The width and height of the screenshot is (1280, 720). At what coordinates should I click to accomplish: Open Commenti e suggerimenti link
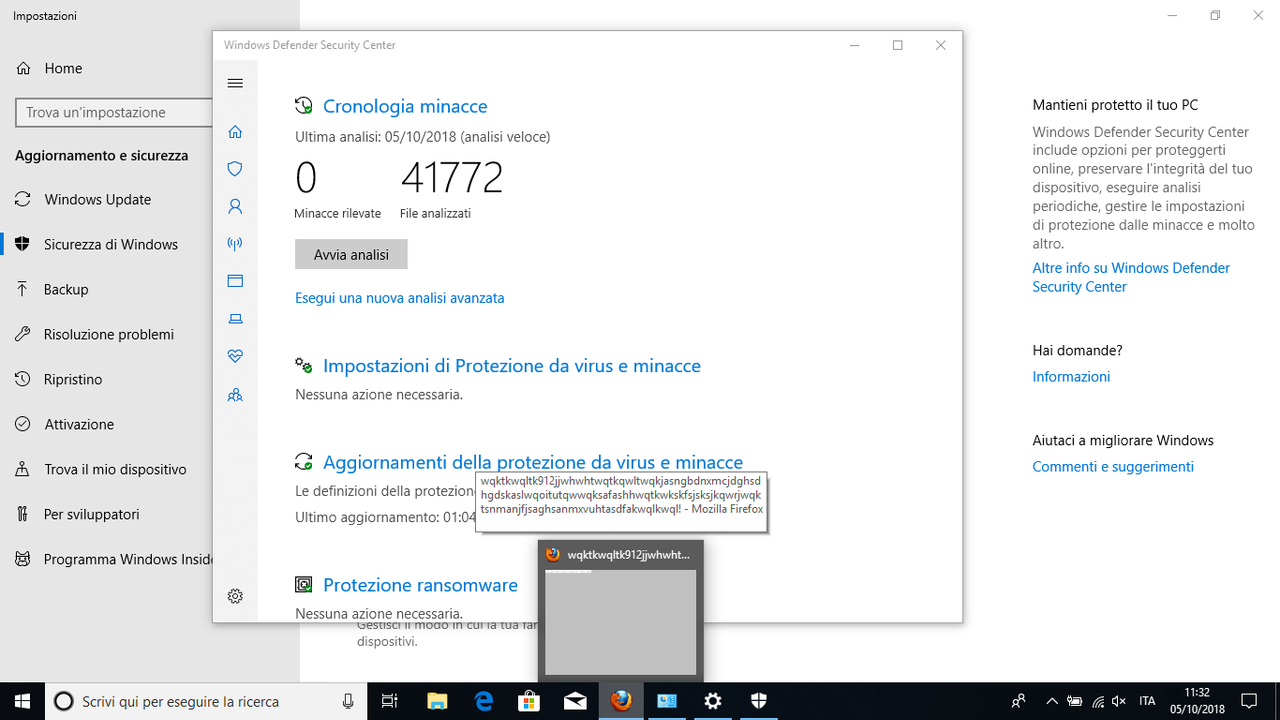click(x=1113, y=467)
